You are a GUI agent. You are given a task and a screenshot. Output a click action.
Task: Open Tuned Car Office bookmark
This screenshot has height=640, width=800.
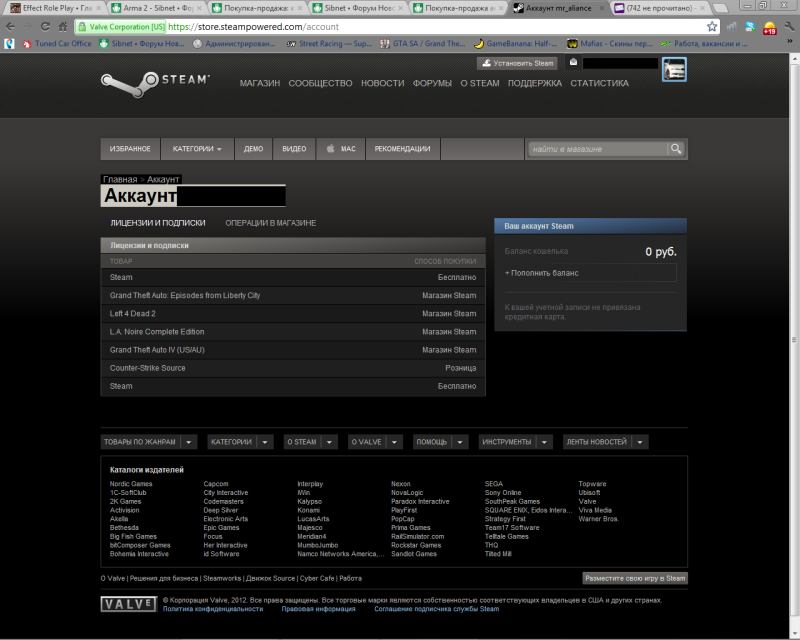click(x=57, y=44)
